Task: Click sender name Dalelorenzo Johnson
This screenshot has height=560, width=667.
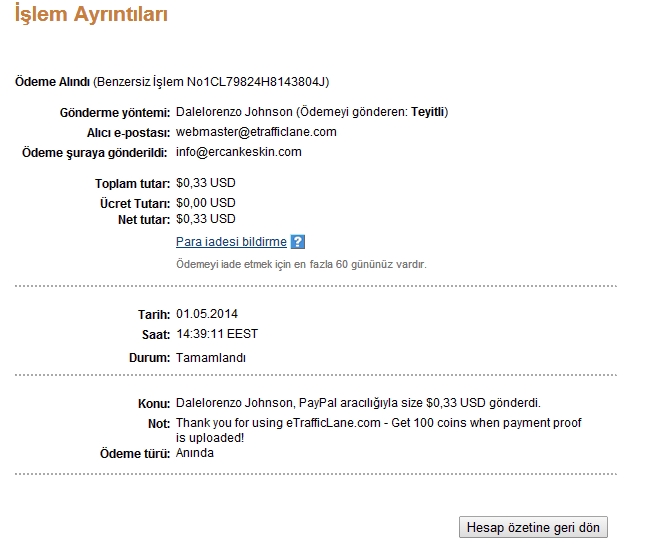Action: pyautogui.click(x=234, y=112)
